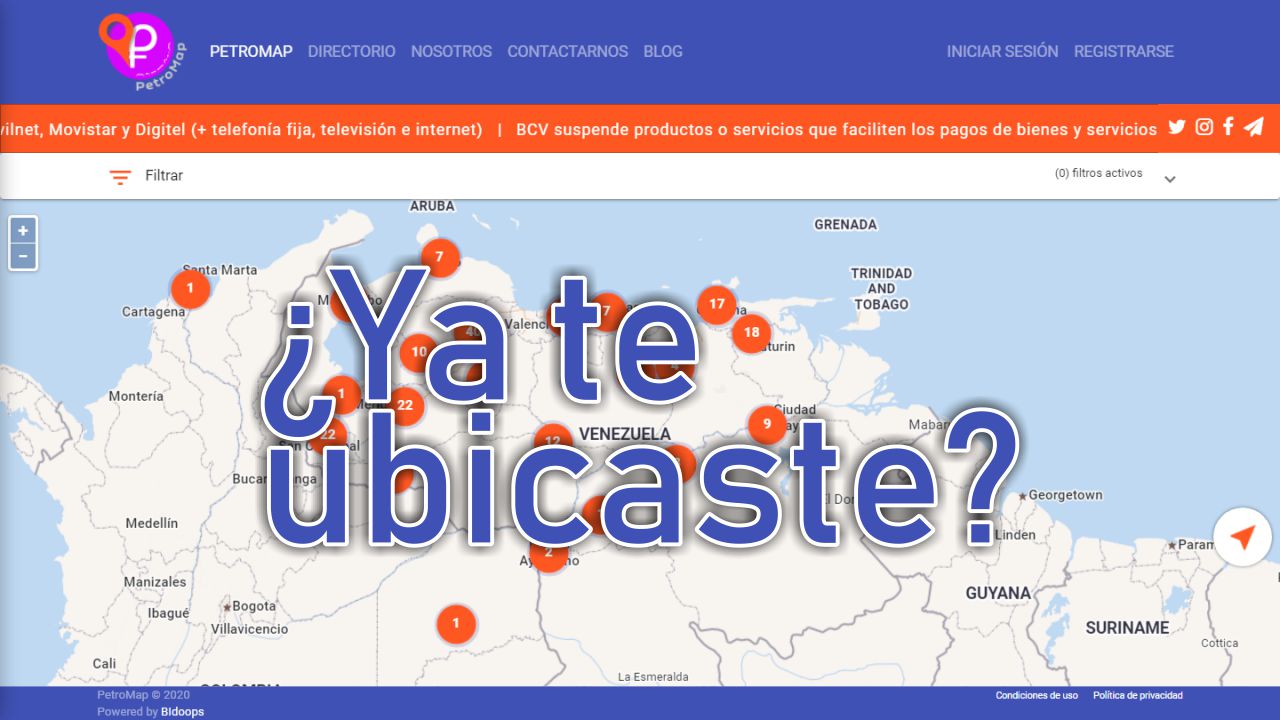Click the (0) filtros activos text

[x=1099, y=173]
